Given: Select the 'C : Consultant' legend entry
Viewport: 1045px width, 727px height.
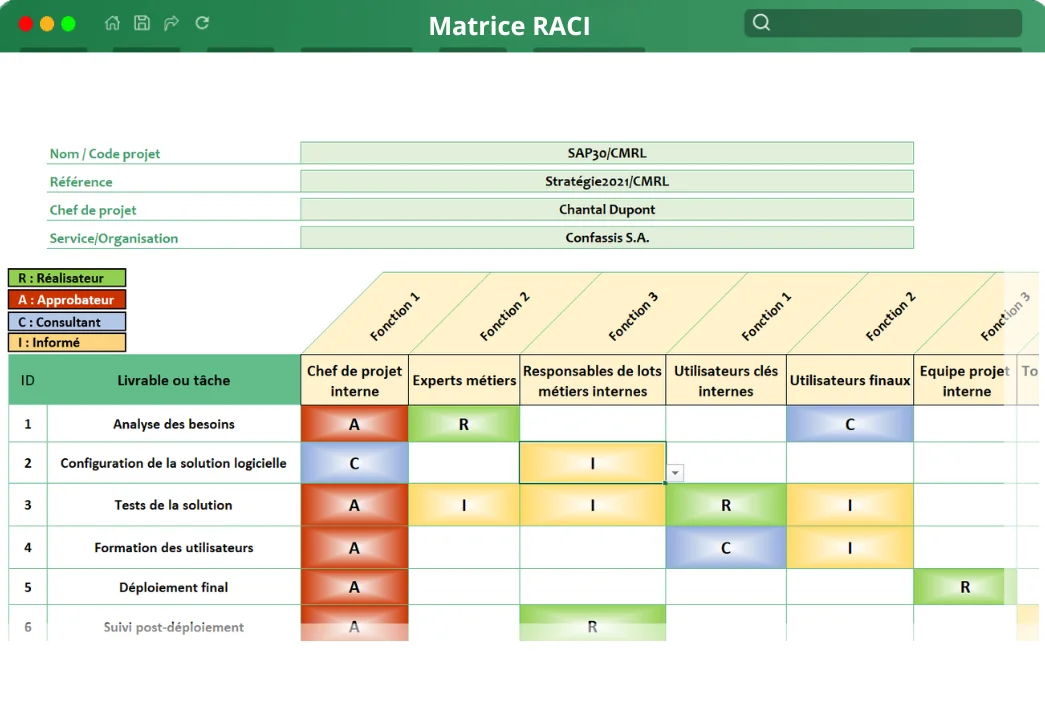Looking at the screenshot, I should point(66,321).
